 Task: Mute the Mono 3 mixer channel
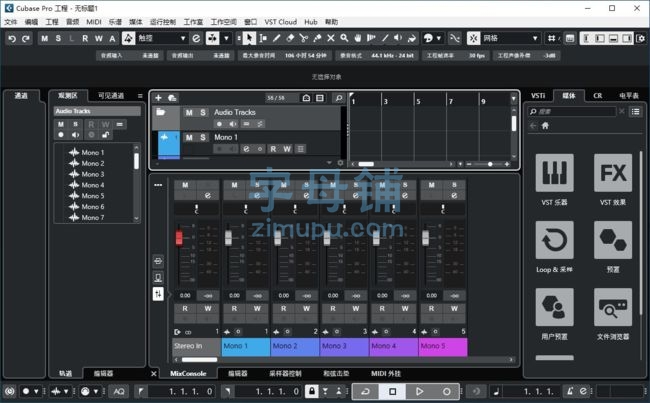pyautogui.click(x=333, y=185)
